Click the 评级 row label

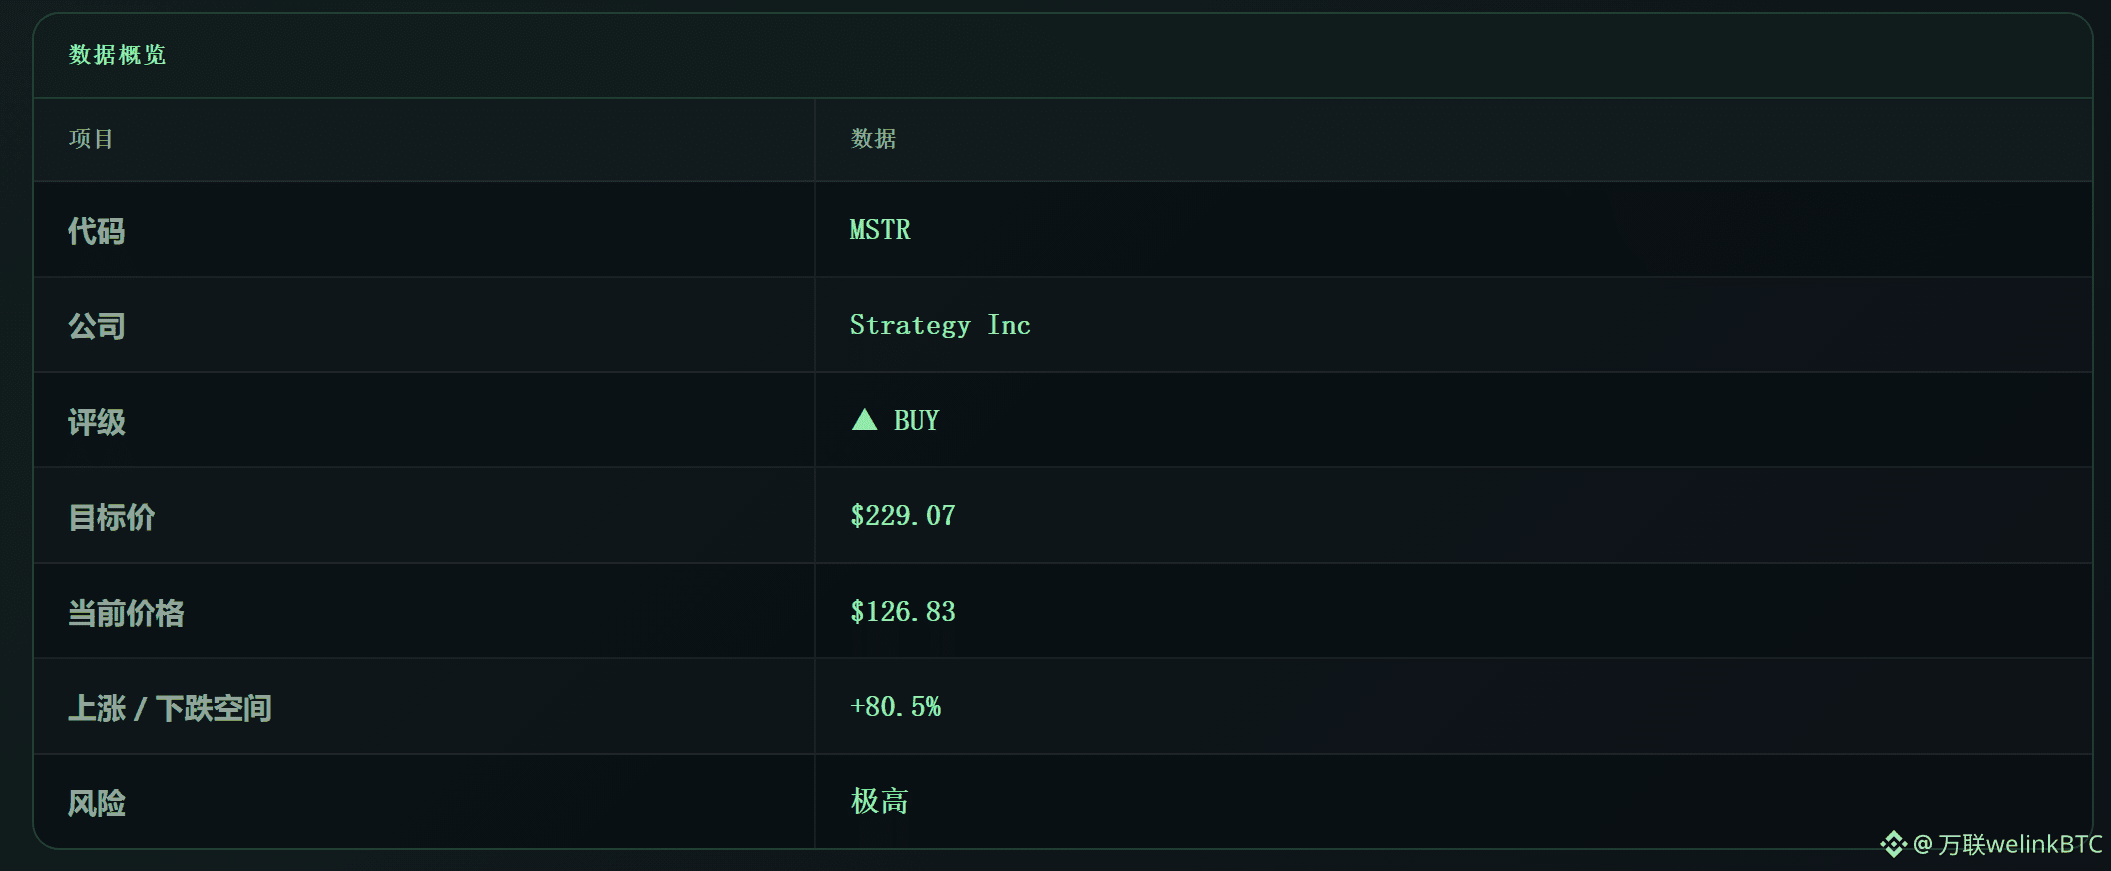(x=96, y=422)
